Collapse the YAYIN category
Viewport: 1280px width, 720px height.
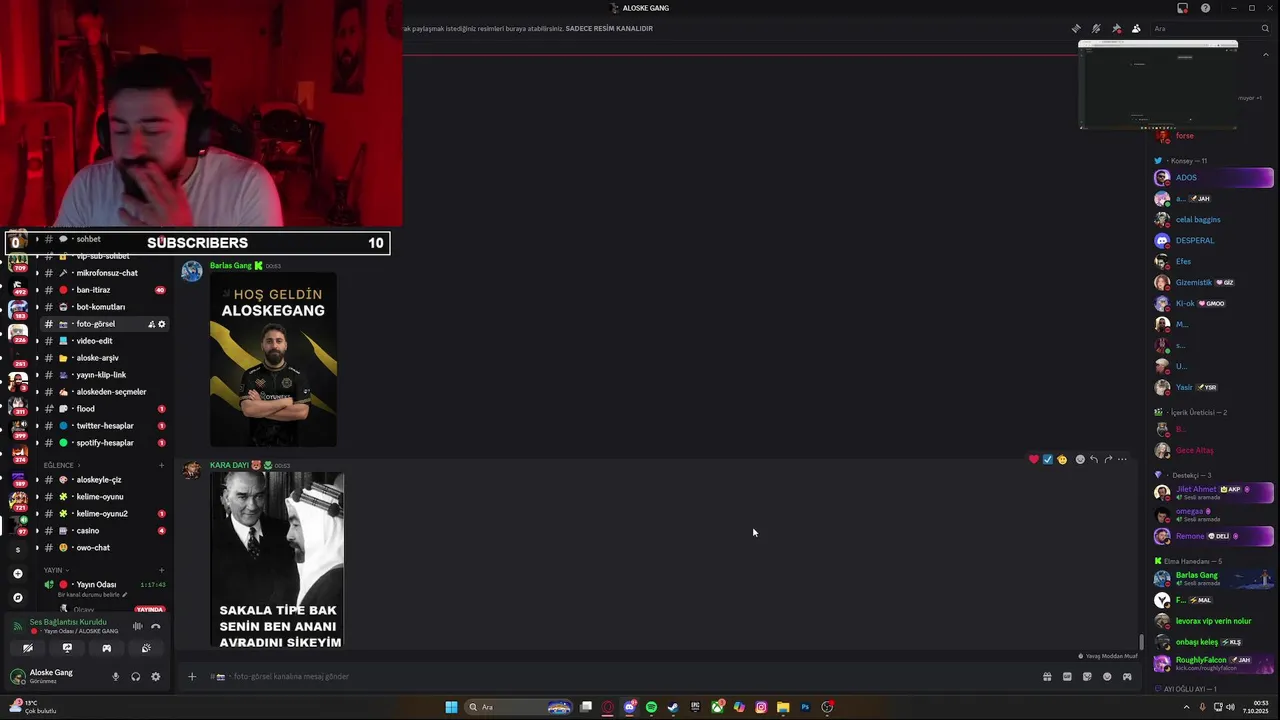coord(56,570)
